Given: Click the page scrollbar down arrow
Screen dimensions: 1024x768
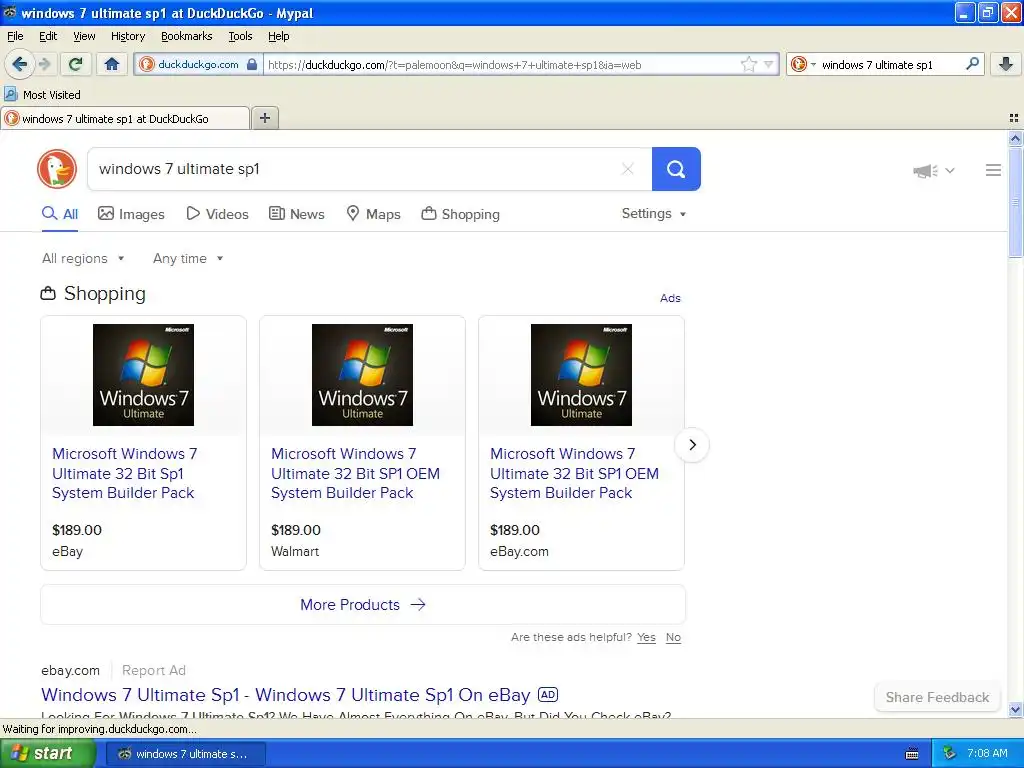Looking at the screenshot, I should pyautogui.click(x=1015, y=709).
